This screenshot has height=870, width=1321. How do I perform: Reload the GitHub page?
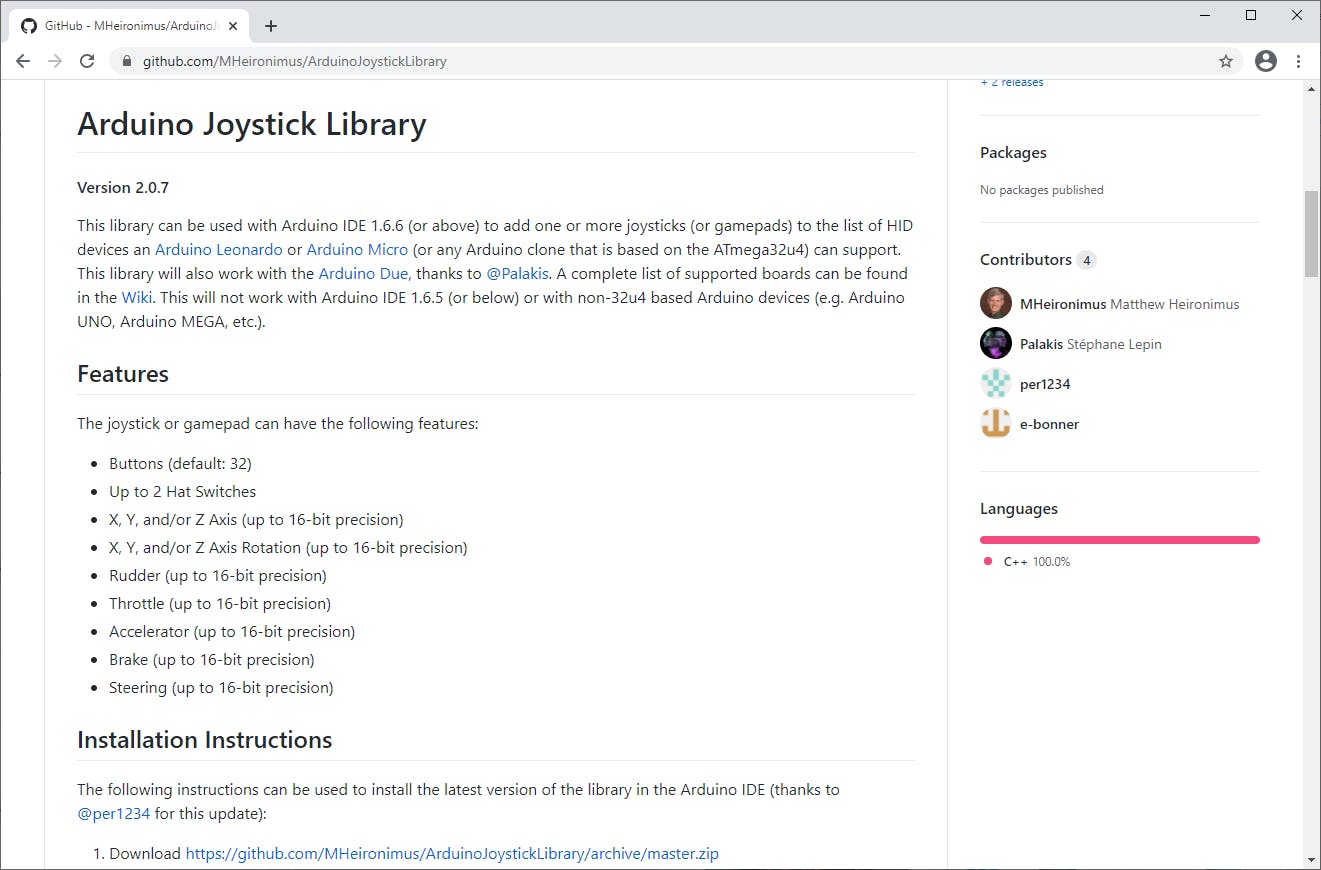coord(87,61)
